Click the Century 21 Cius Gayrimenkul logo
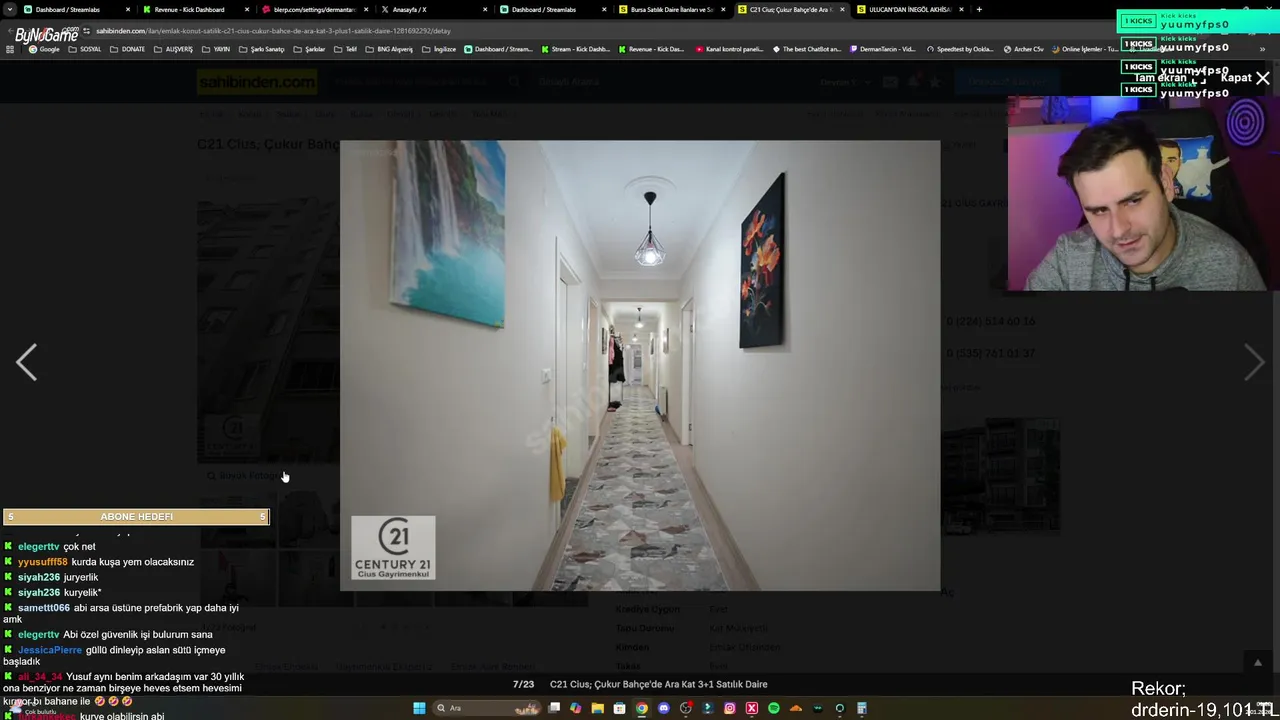 (393, 548)
